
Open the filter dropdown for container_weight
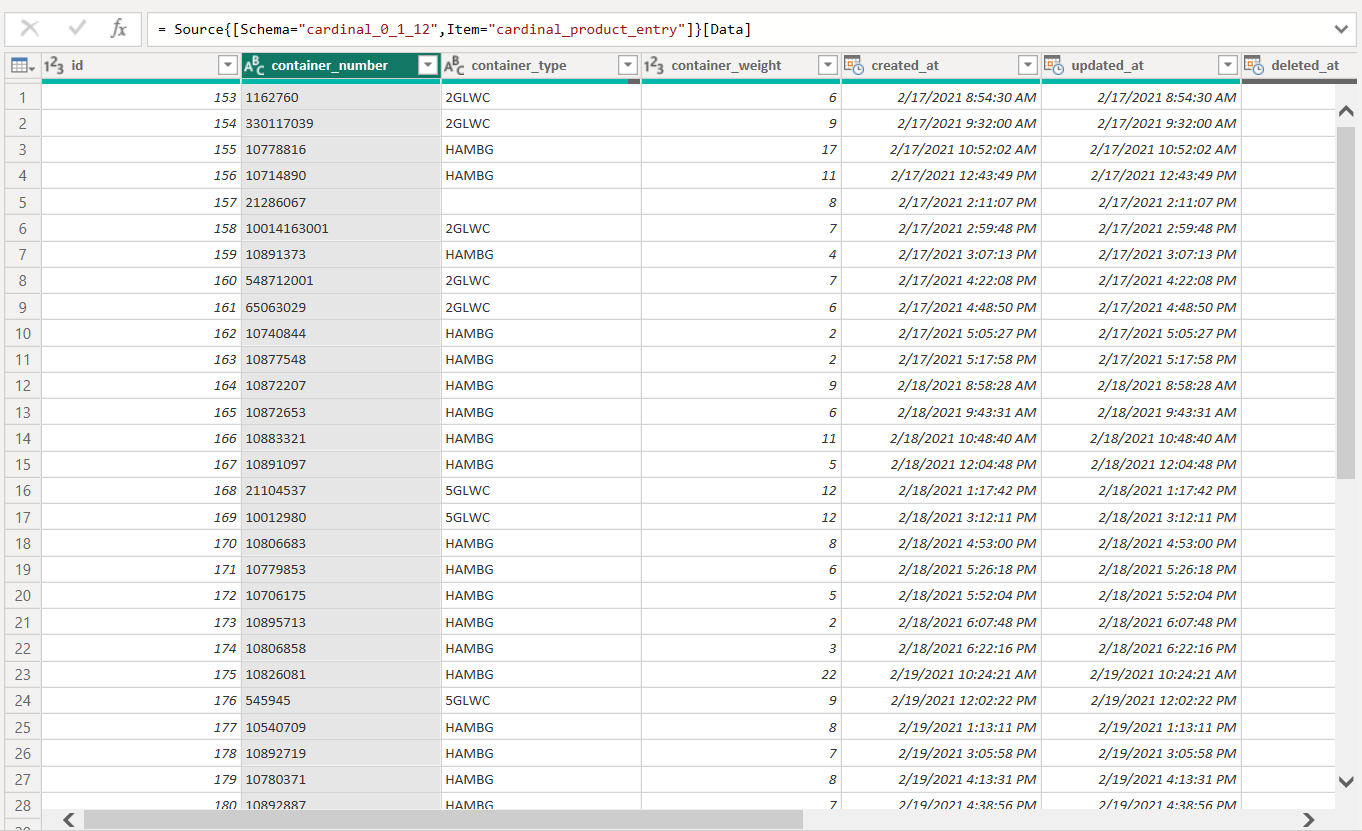[x=828, y=66]
